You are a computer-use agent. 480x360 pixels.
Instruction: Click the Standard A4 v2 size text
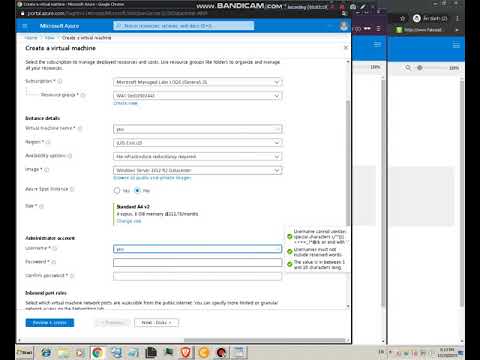133,207
